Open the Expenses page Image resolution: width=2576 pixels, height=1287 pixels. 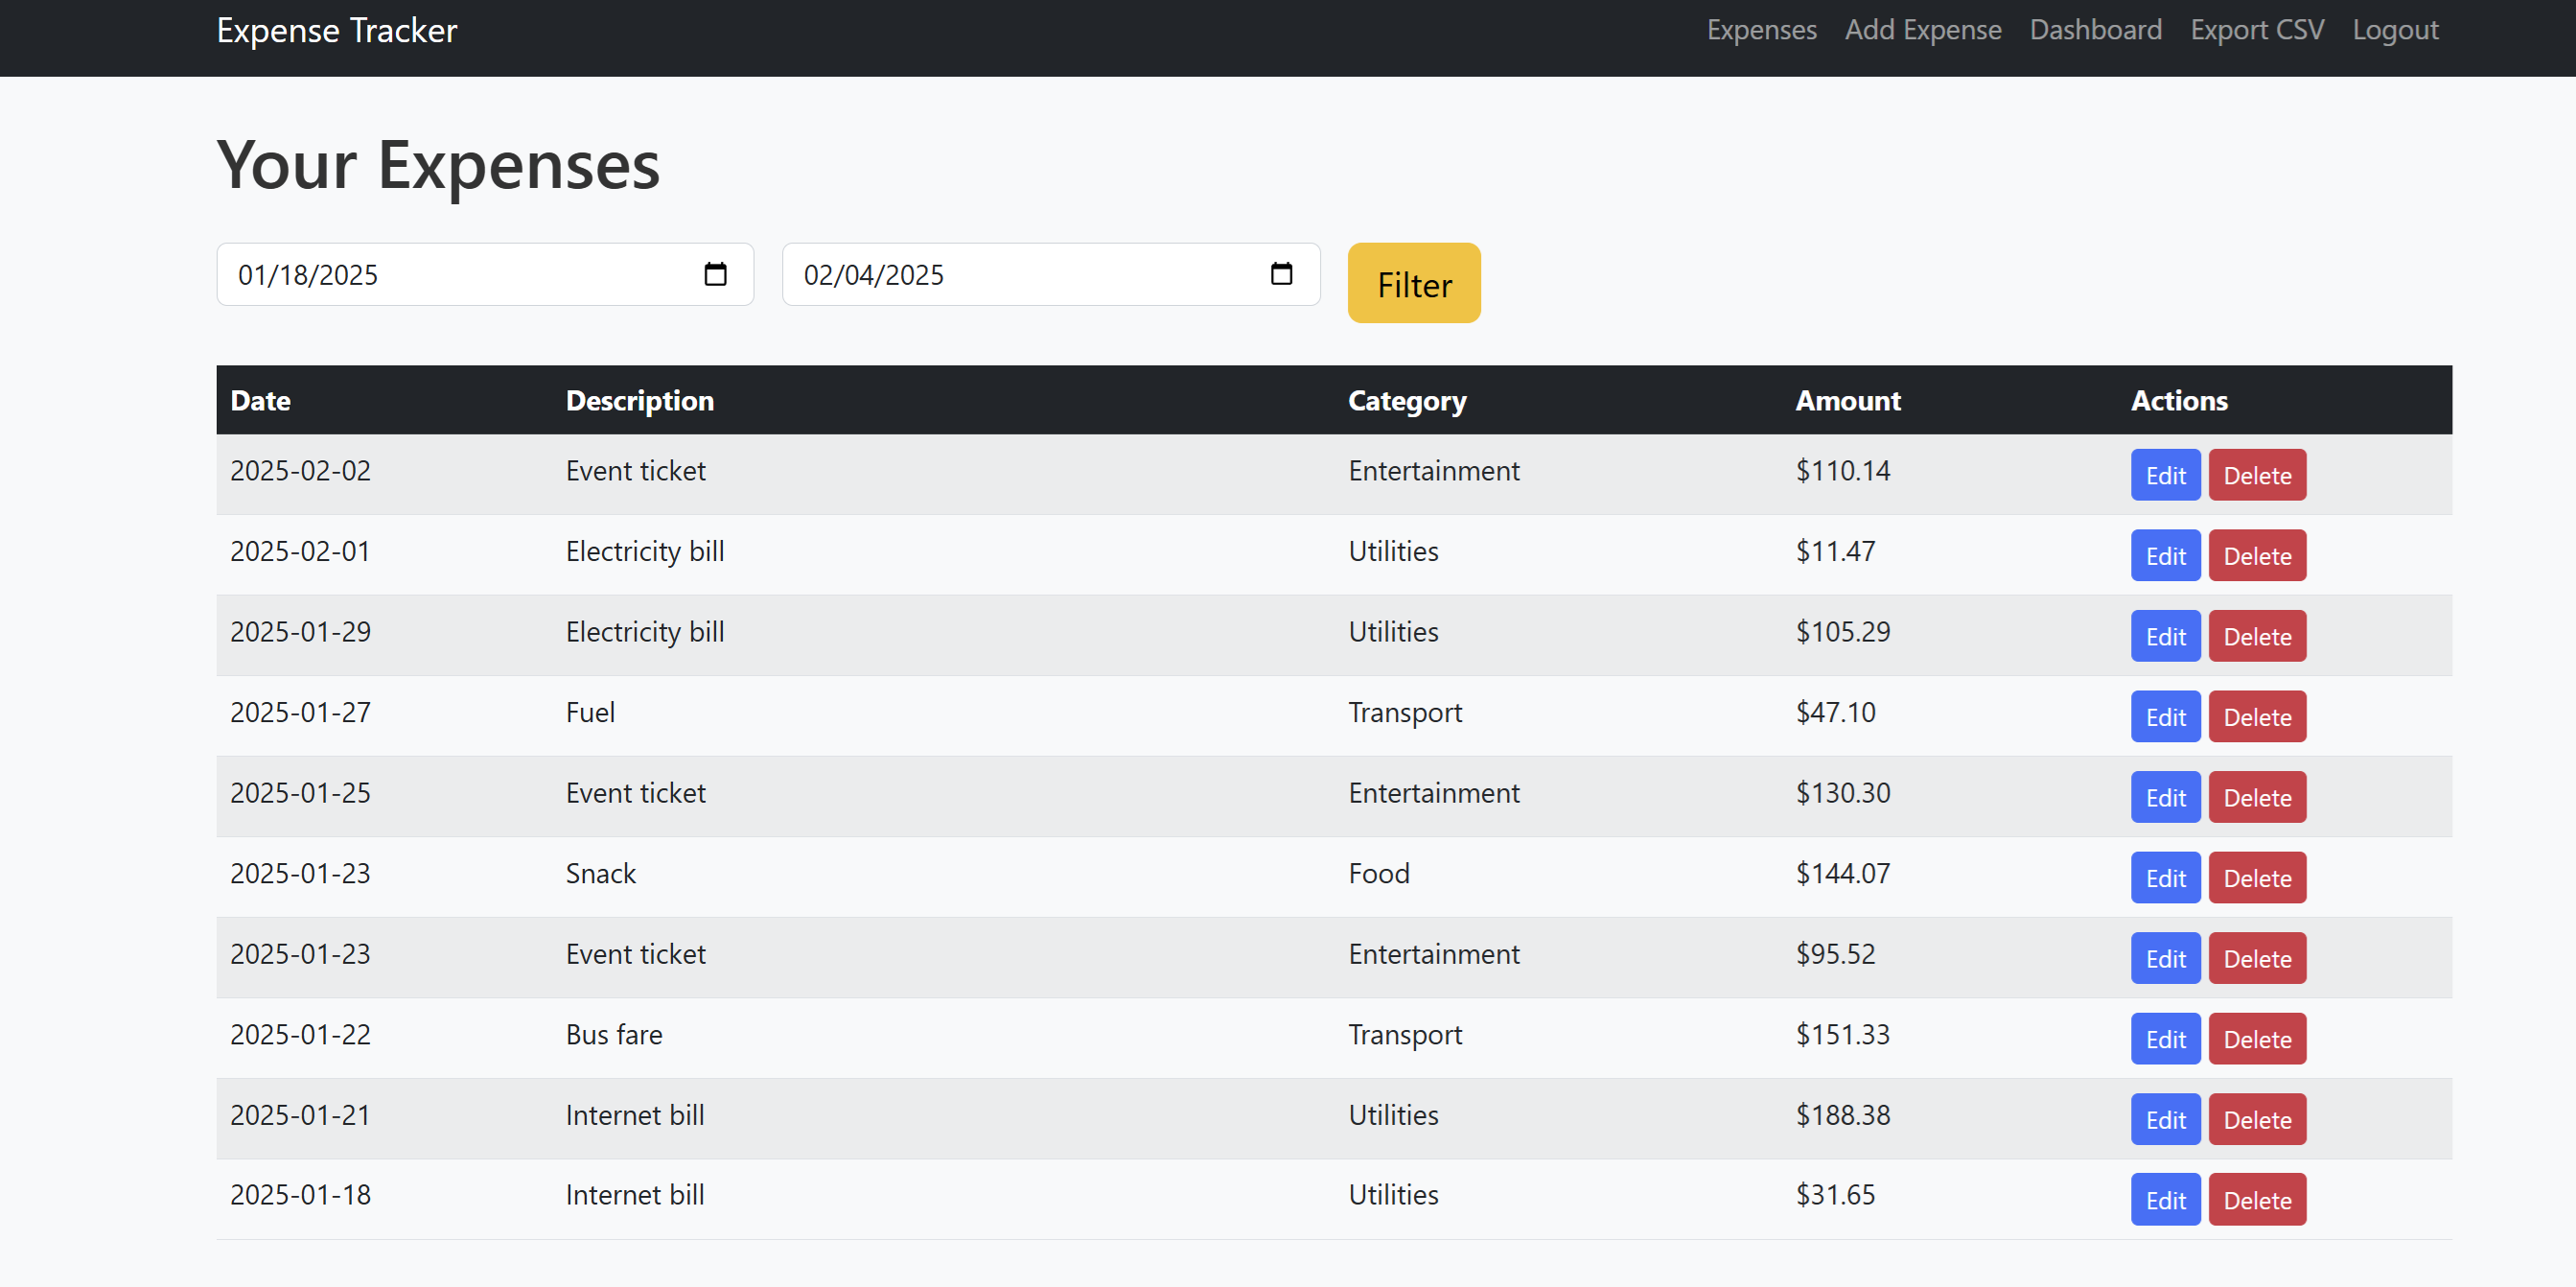pyautogui.click(x=1761, y=30)
